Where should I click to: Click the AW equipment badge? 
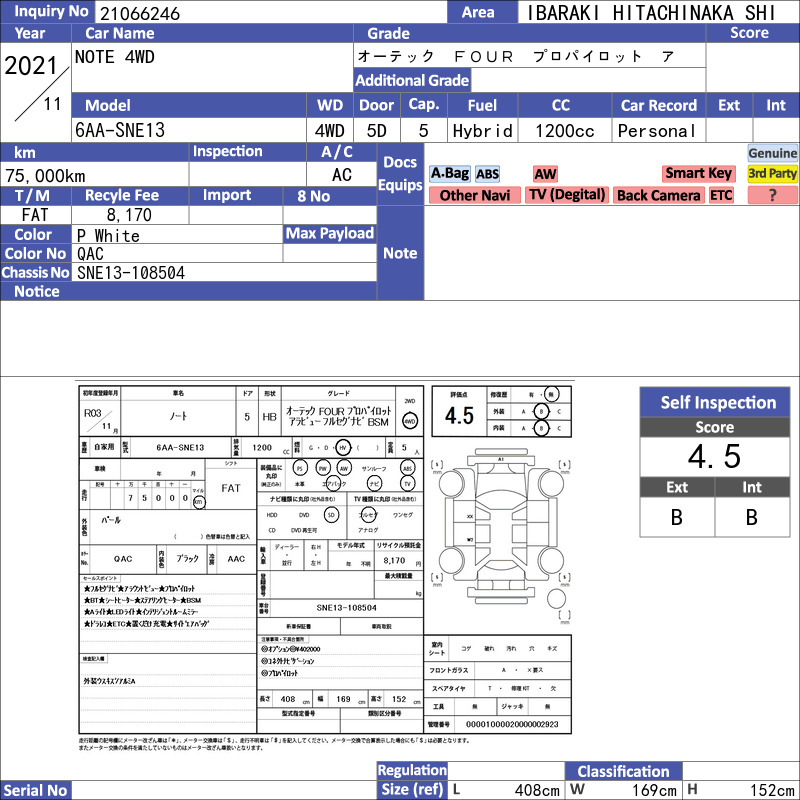click(545, 174)
